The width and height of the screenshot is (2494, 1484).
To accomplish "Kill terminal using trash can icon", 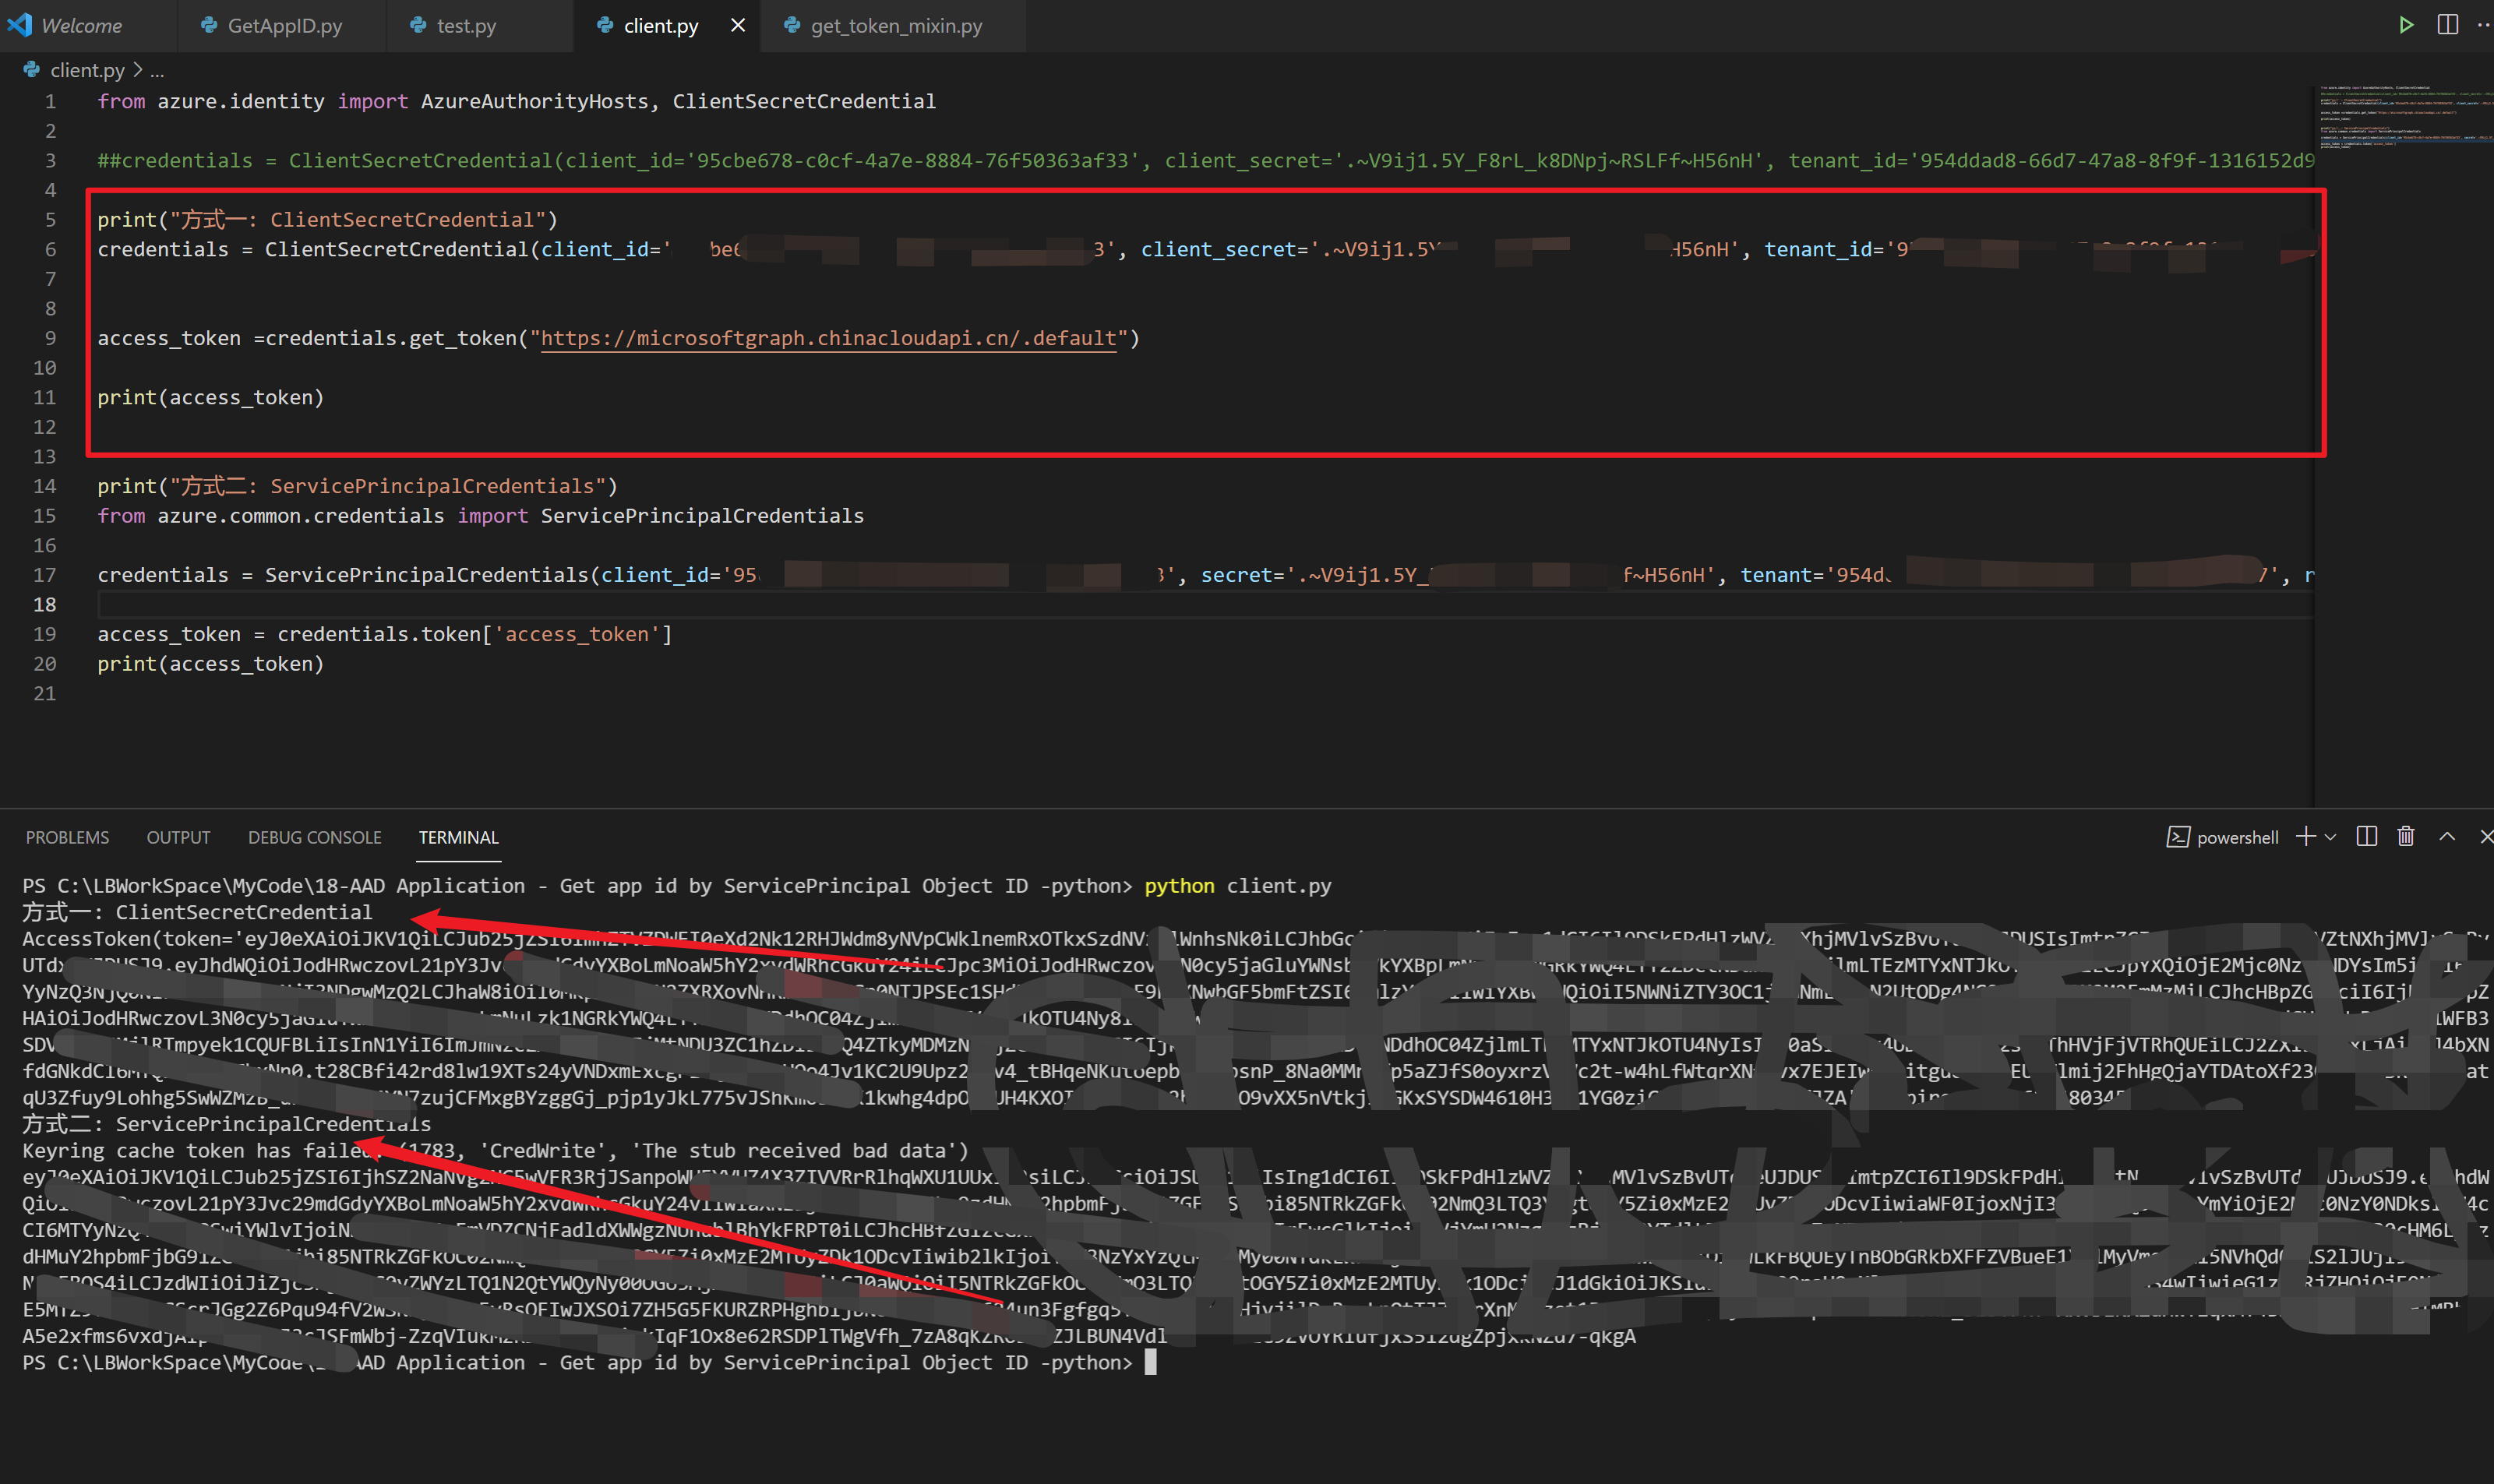I will pos(2406,837).
